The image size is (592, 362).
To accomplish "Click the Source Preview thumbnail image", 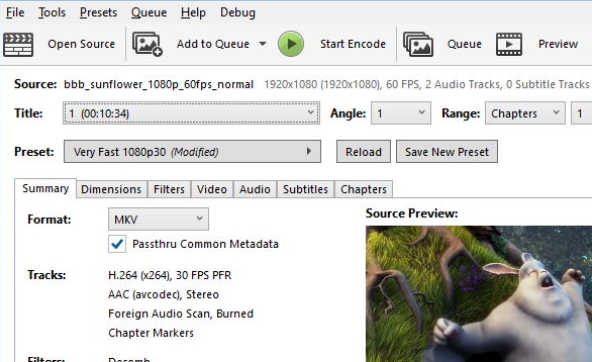I will 479,294.
